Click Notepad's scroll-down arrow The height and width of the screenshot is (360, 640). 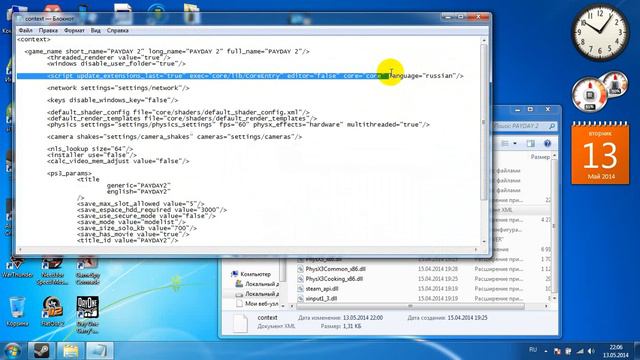coord(483,242)
